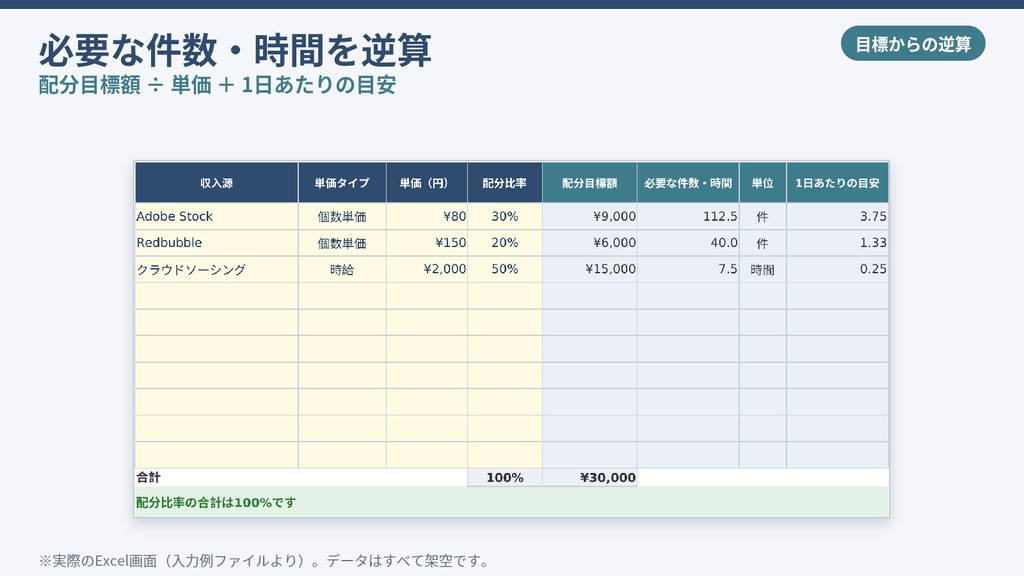Click the 7.5 required hours cell

688,269
